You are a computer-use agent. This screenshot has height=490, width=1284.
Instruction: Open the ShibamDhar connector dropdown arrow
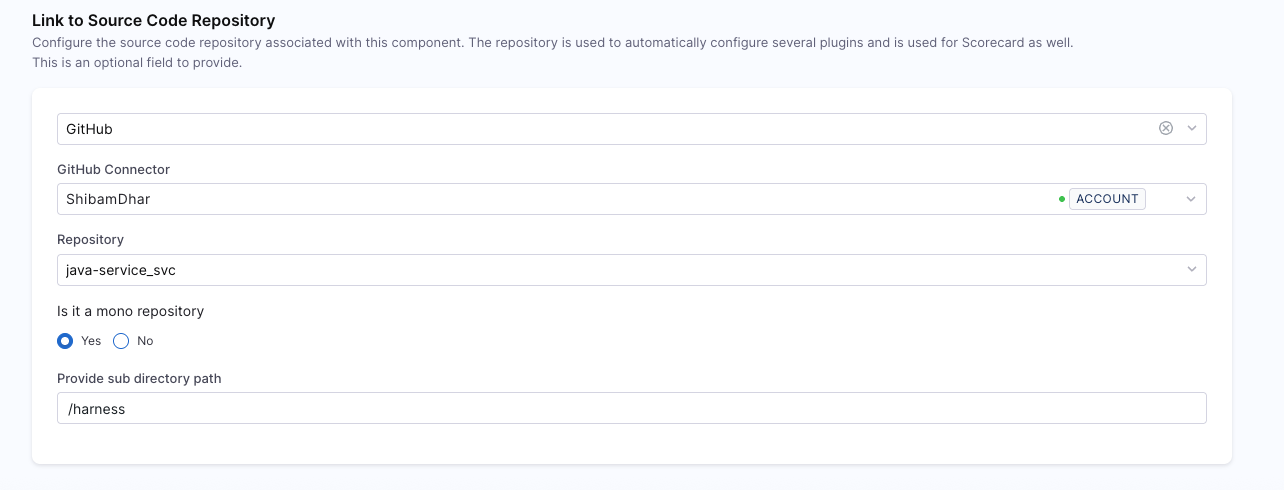(x=1191, y=199)
